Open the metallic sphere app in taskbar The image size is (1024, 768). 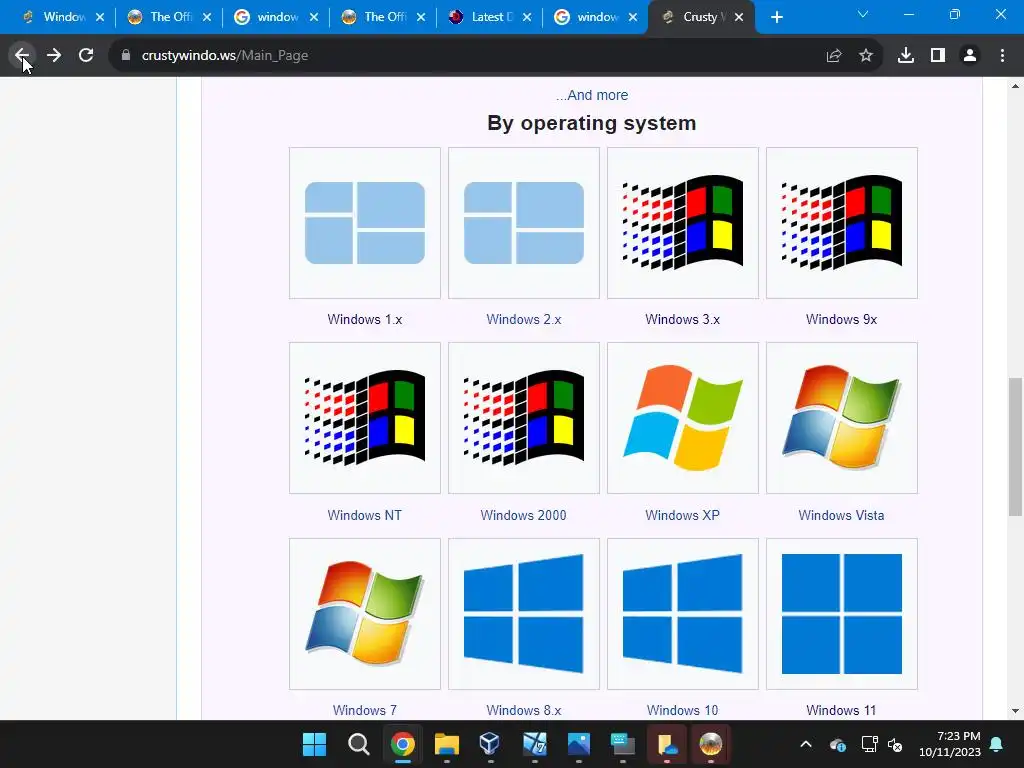711,744
